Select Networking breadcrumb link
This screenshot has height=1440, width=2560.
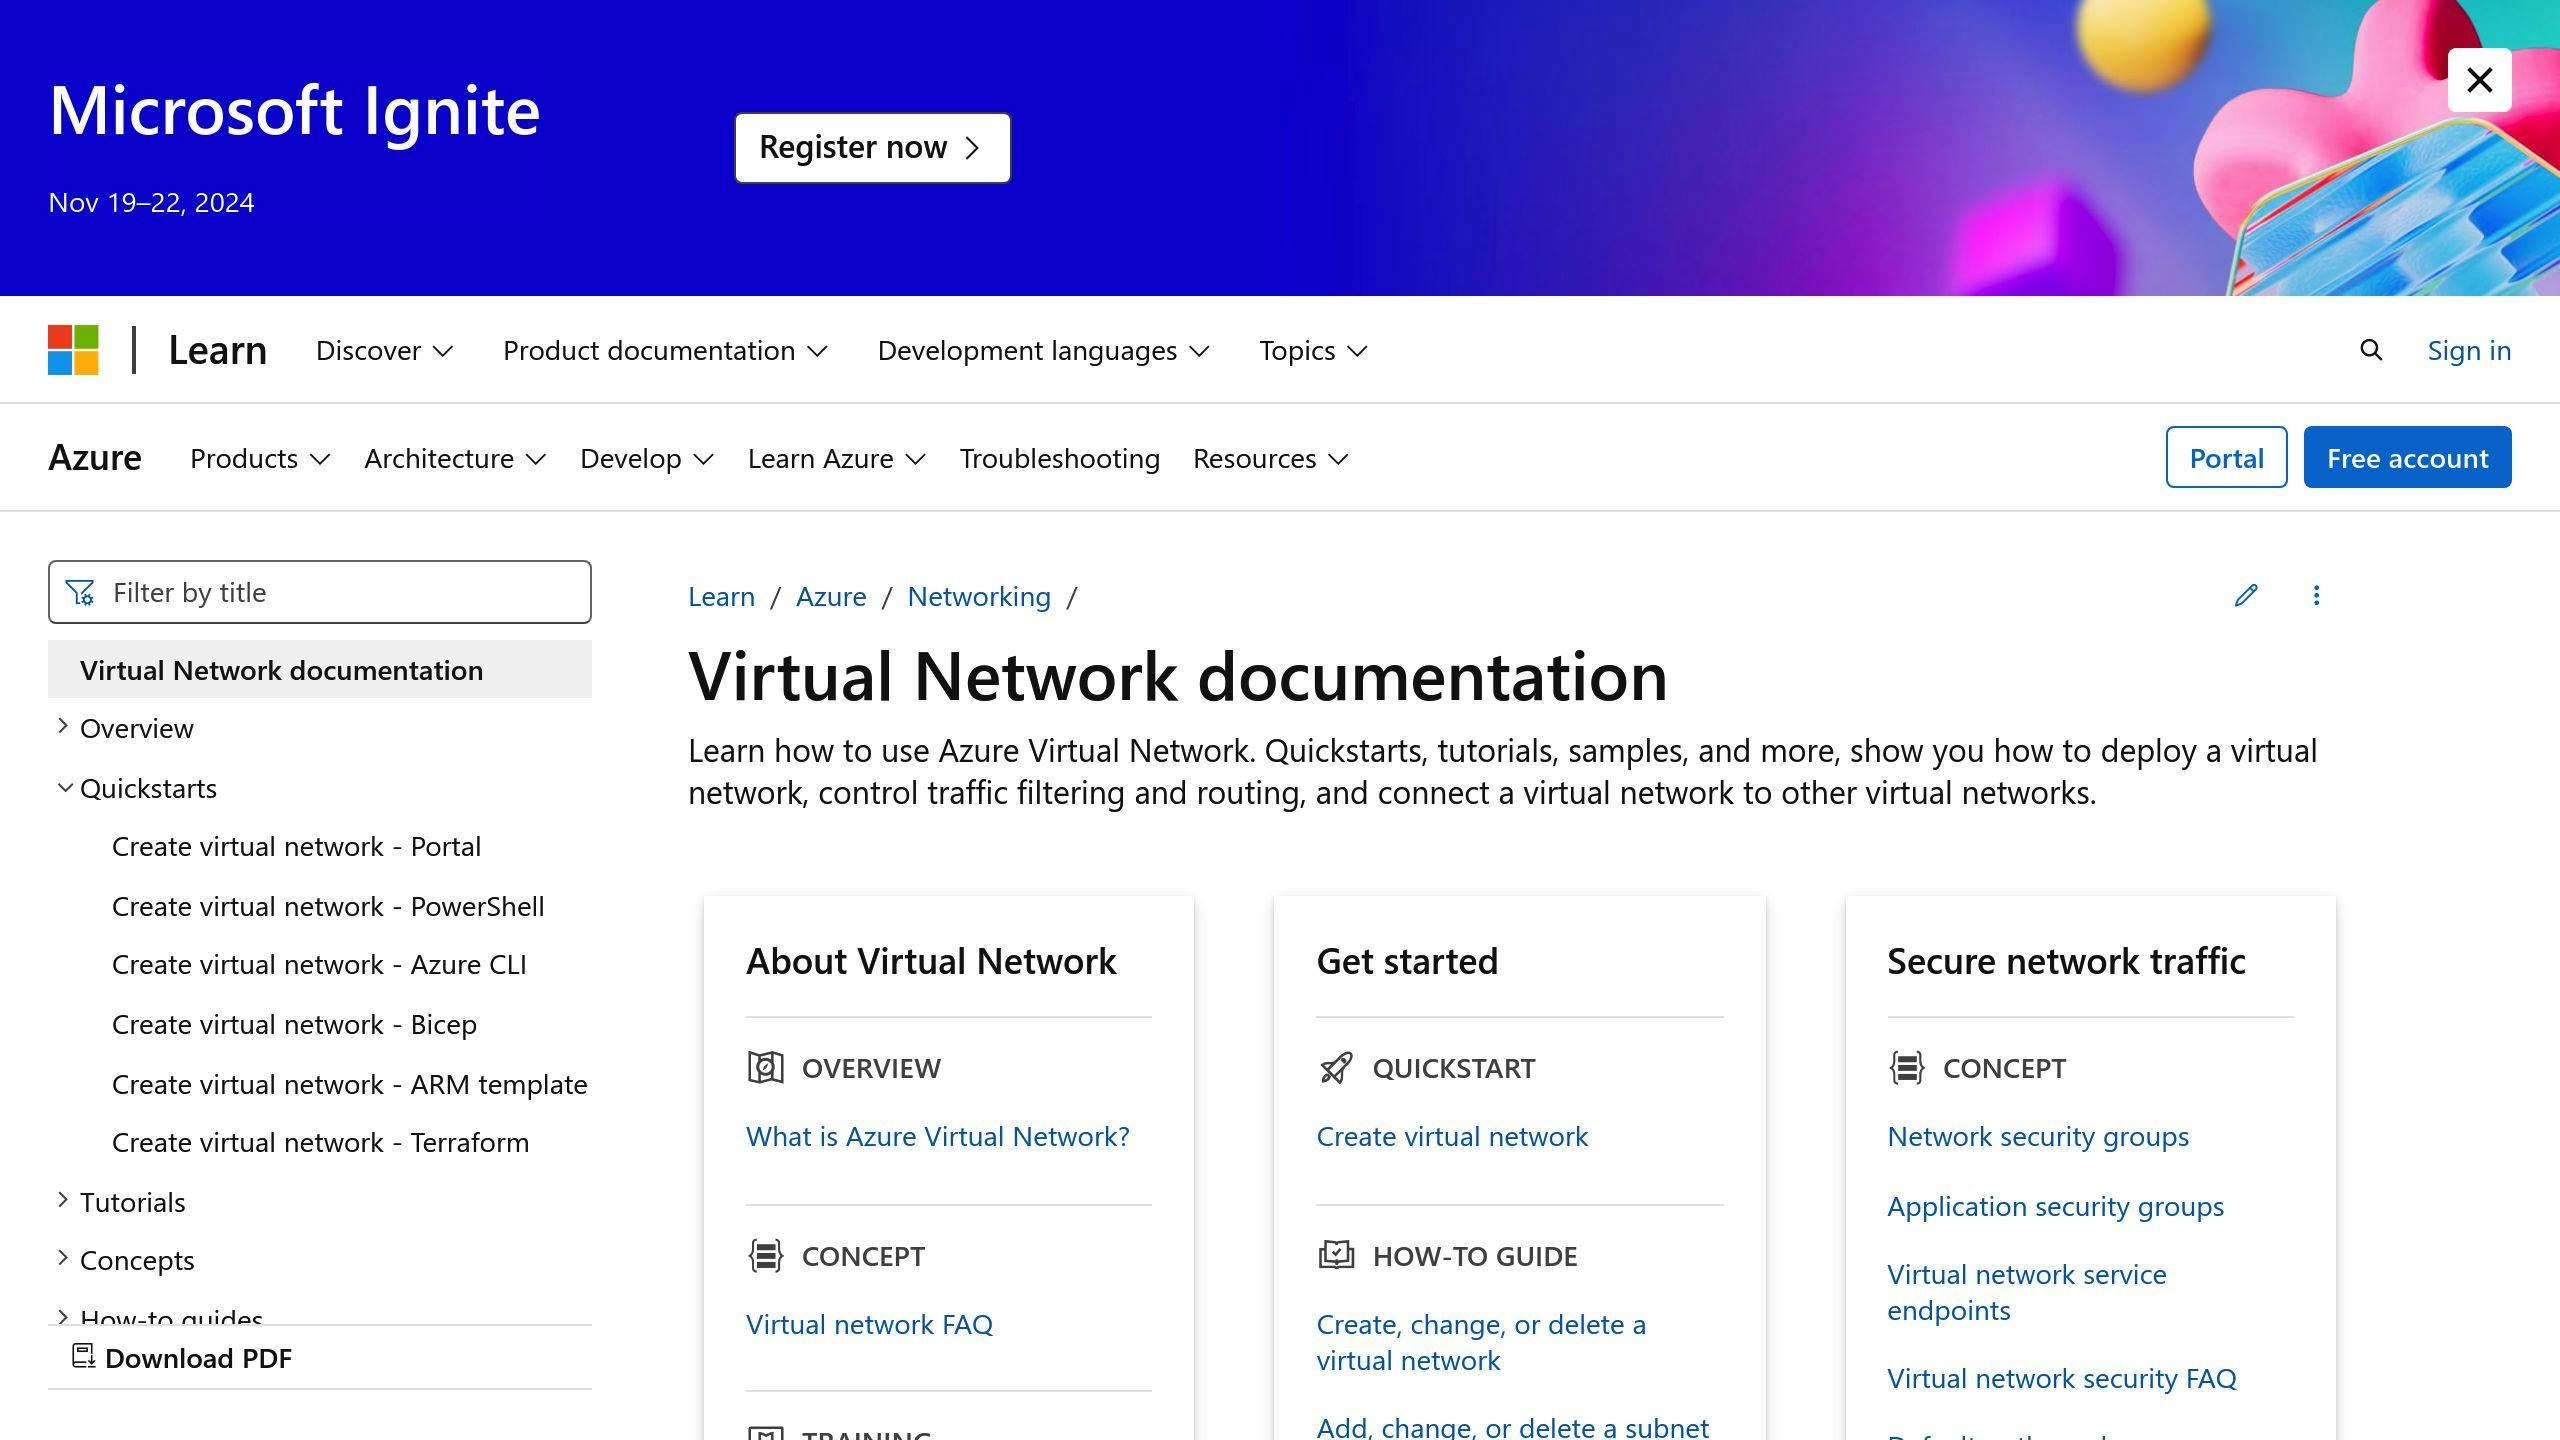click(x=978, y=594)
